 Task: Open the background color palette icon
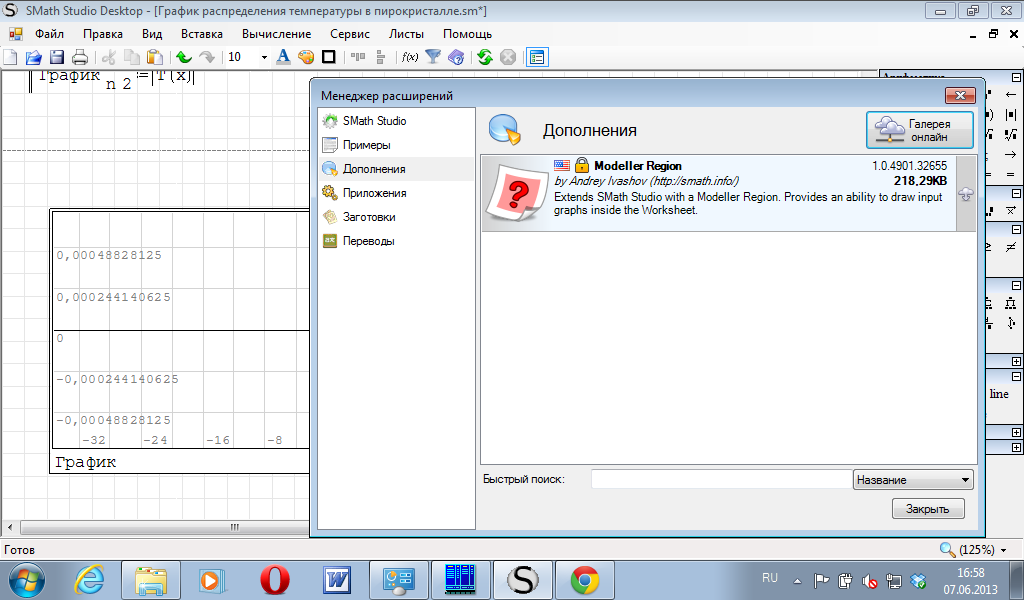click(306, 57)
